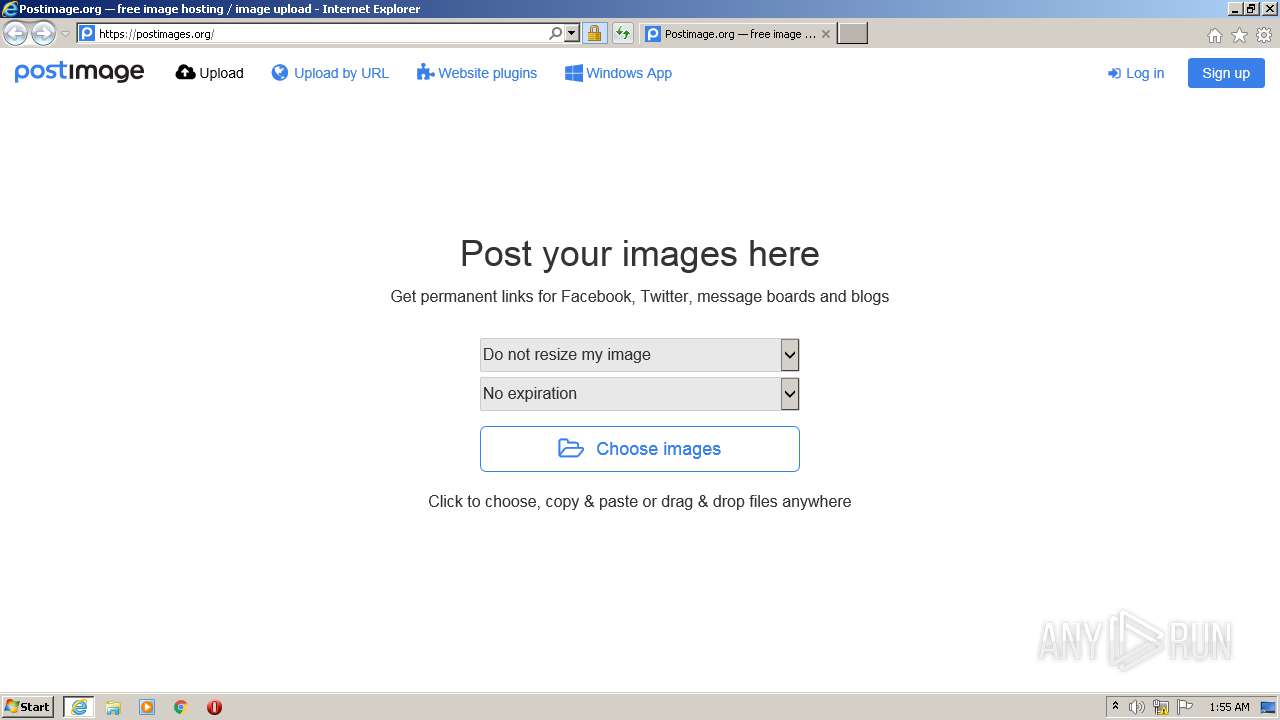1280x720 pixels.
Task: Click the Windows Start button
Action: click(28, 707)
